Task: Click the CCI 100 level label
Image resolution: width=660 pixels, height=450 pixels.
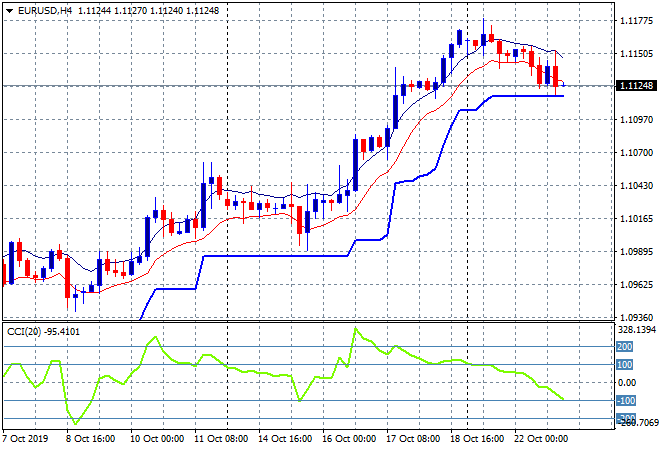Action: [x=625, y=365]
